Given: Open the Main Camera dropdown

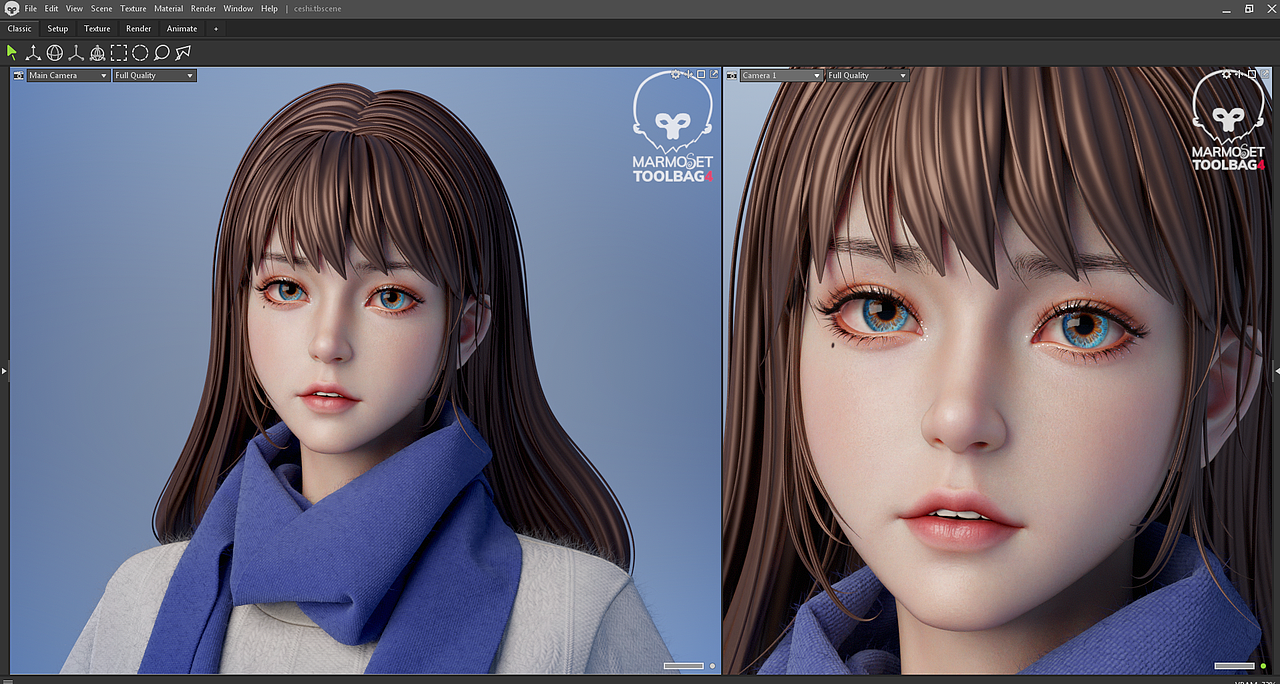Looking at the screenshot, I should pyautogui.click(x=68, y=75).
